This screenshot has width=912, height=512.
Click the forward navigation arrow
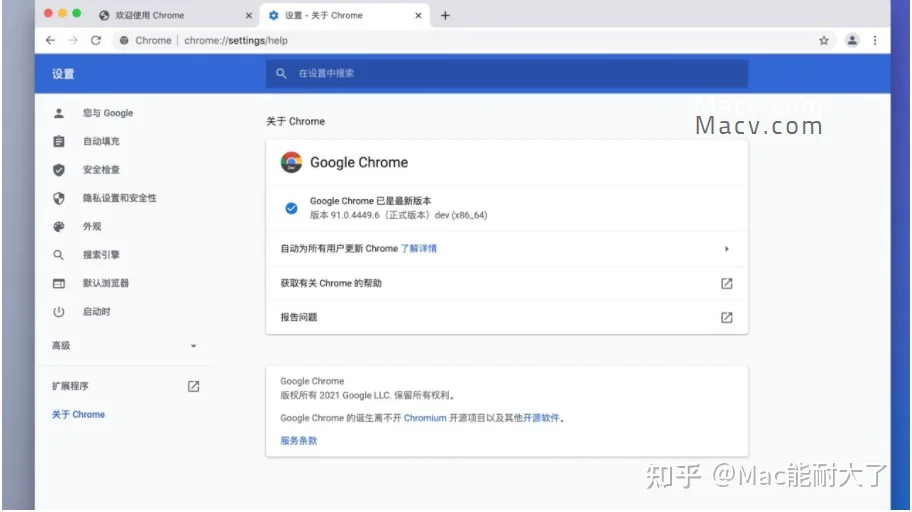(73, 40)
